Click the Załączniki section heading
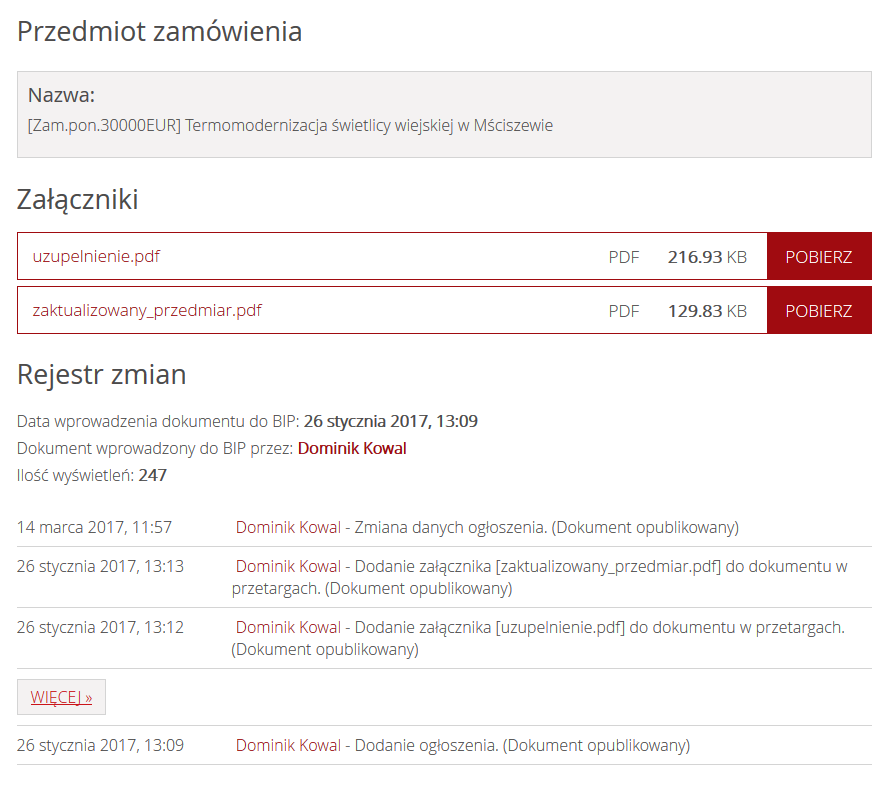This screenshot has height=786, width=893. point(77,200)
